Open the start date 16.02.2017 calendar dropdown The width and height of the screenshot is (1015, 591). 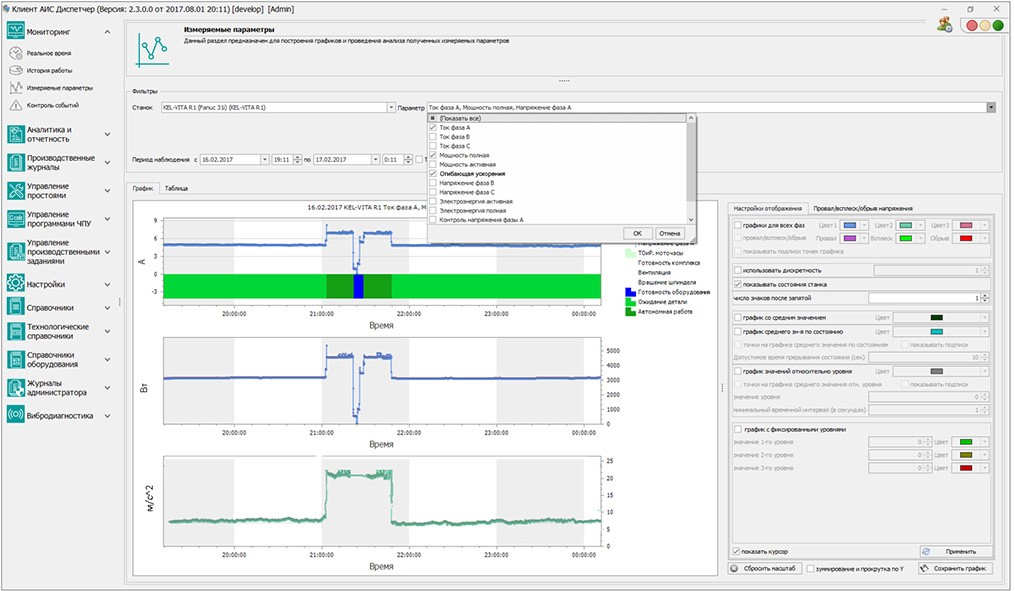(264, 159)
